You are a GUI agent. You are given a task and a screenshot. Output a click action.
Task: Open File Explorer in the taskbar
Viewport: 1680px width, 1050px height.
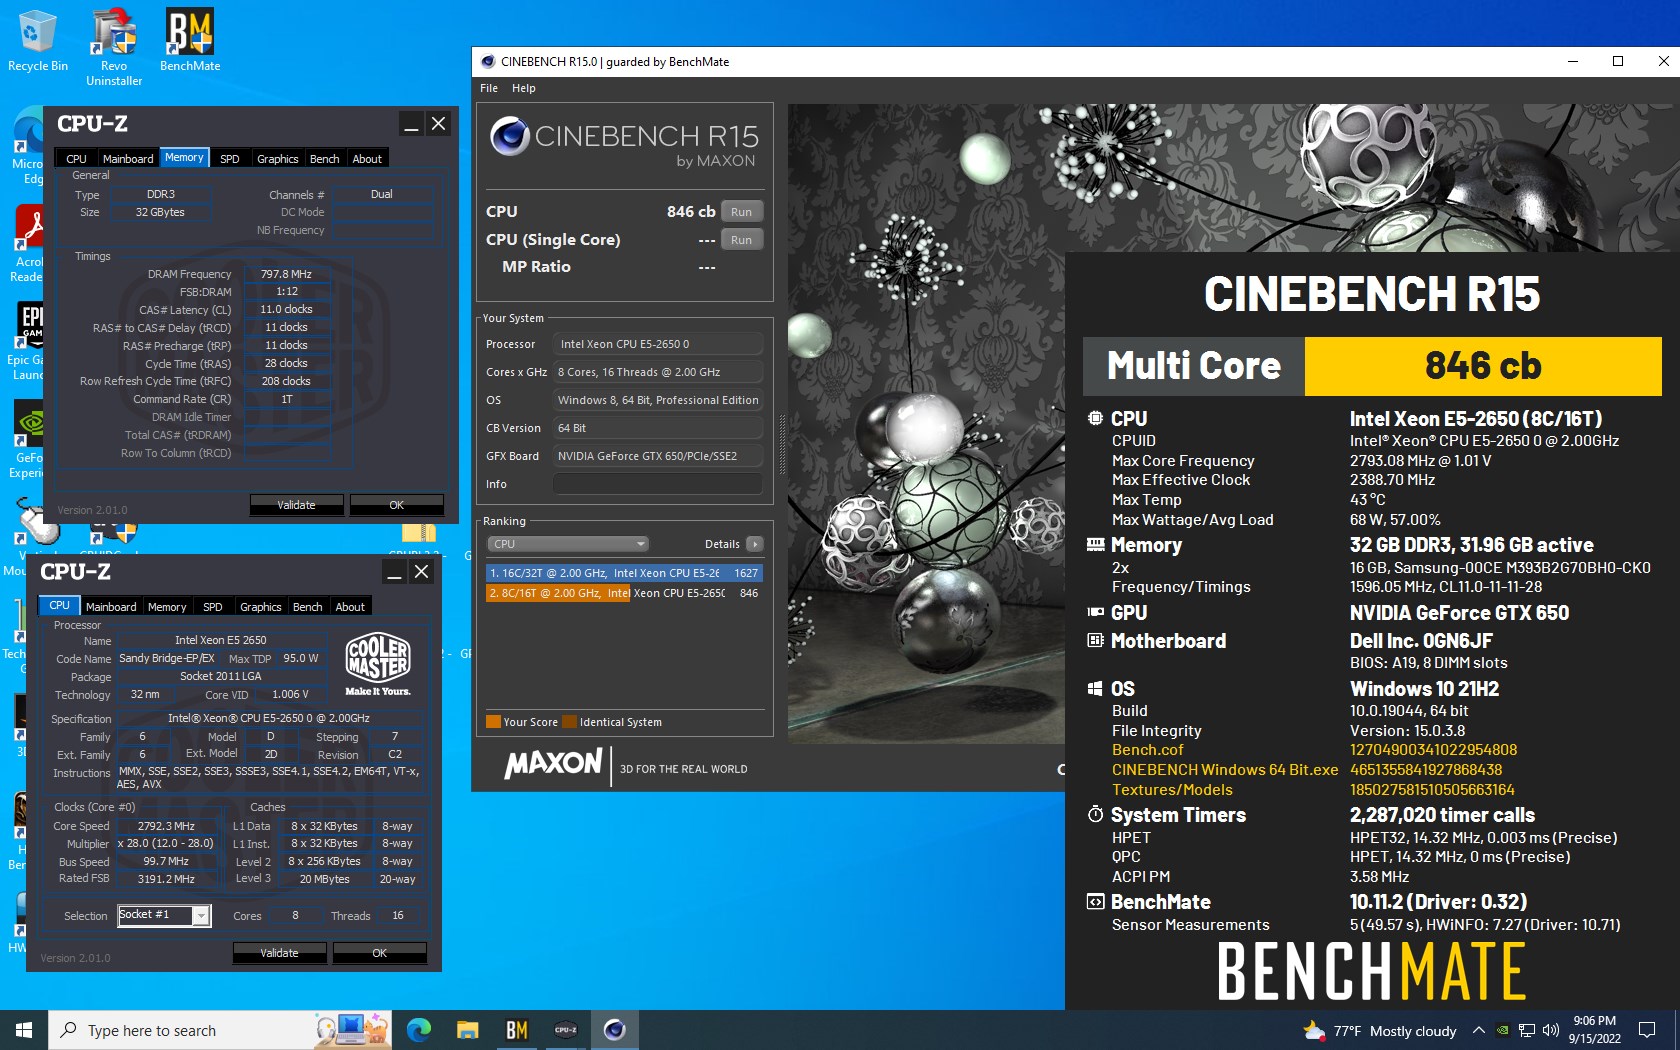coord(468,1030)
